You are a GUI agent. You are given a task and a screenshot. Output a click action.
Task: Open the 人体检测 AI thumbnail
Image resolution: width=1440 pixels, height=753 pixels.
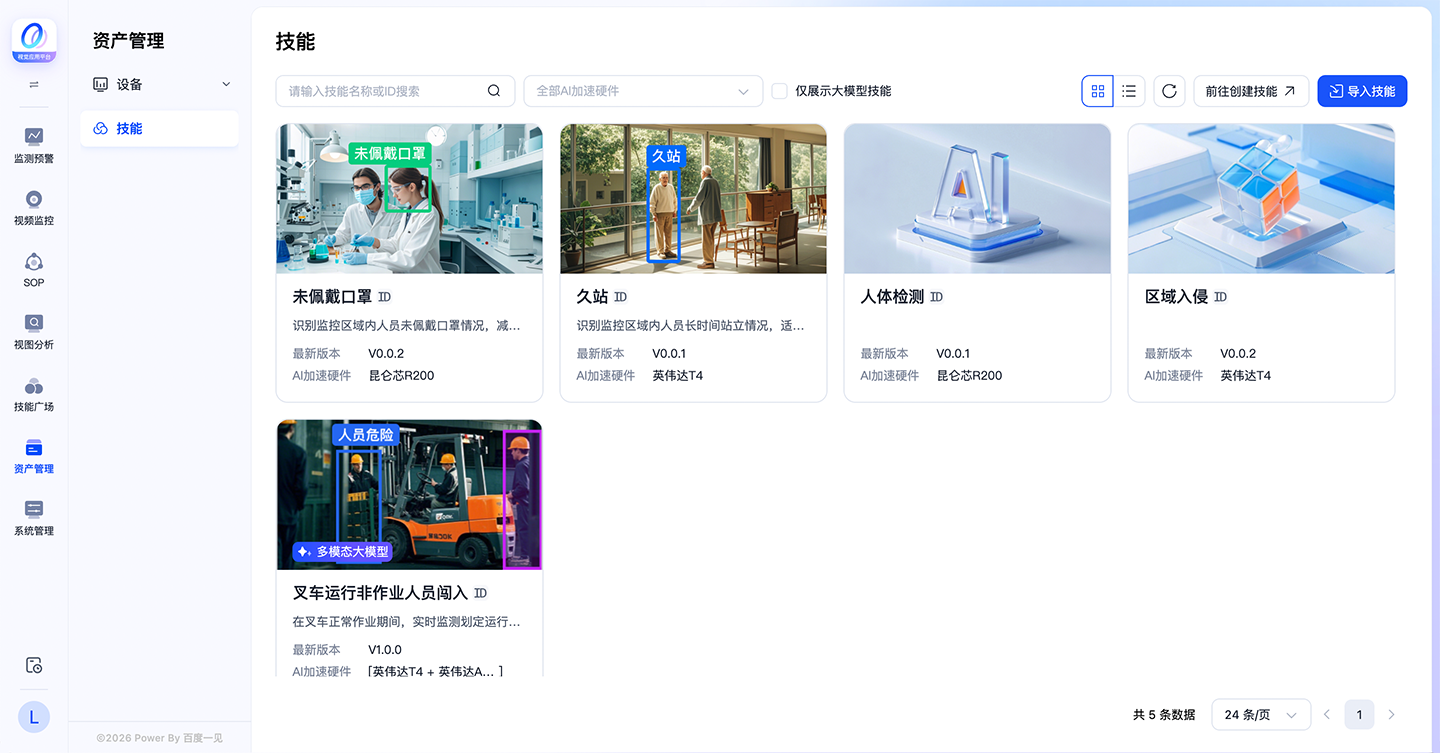977,199
